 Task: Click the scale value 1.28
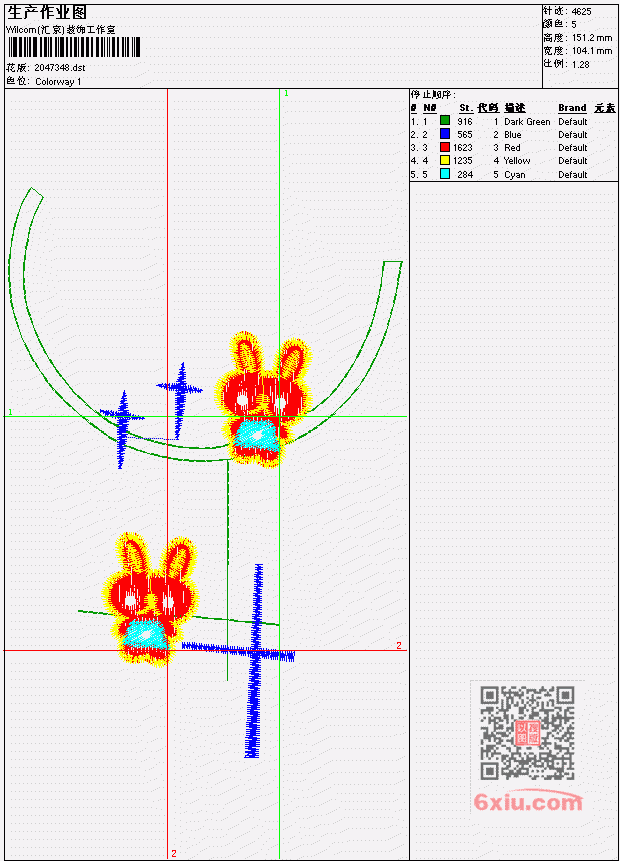coord(580,64)
